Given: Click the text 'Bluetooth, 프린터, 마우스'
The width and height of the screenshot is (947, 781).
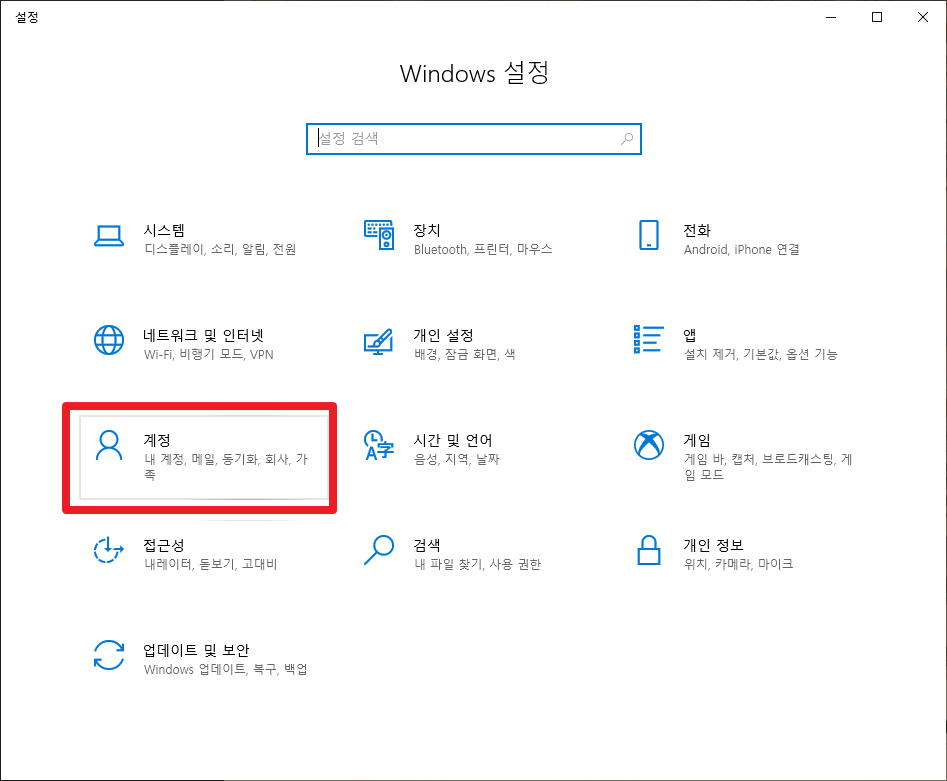Looking at the screenshot, I should [x=483, y=249].
